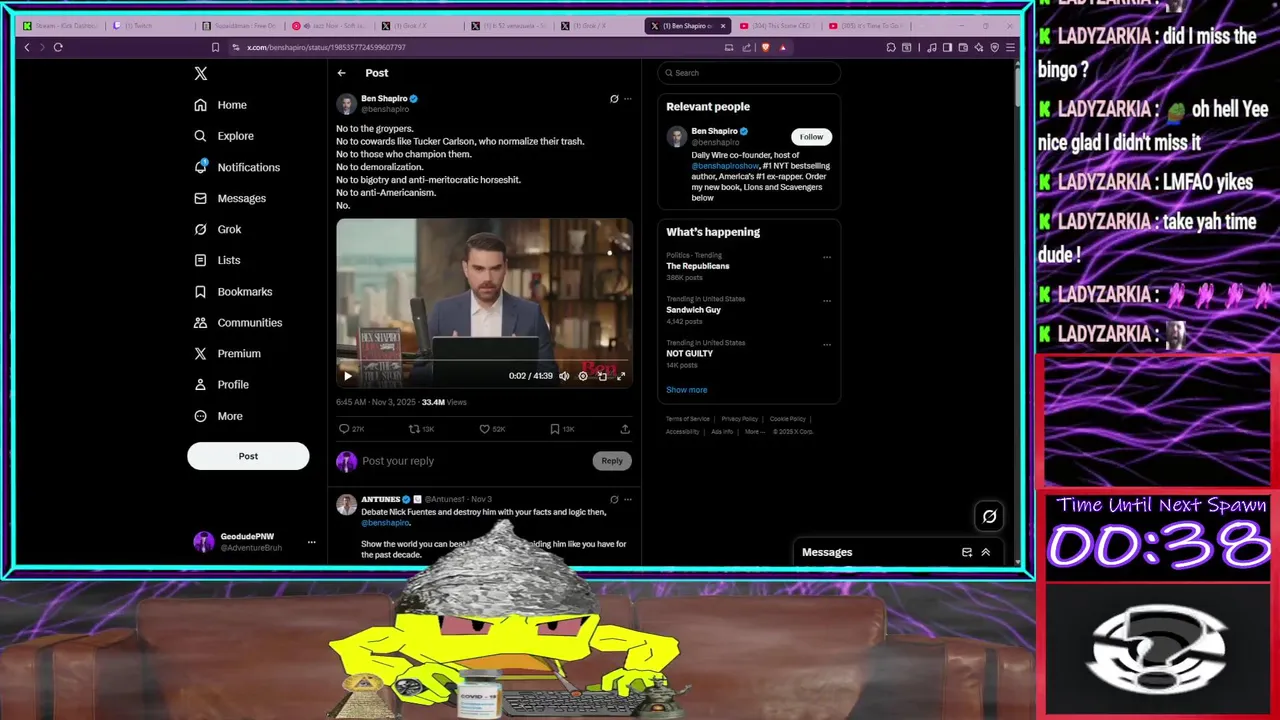The width and height of the screenshot is (1280, 720).
Task: Switch to the first Grok / X tab
Action: click(420, 25)
